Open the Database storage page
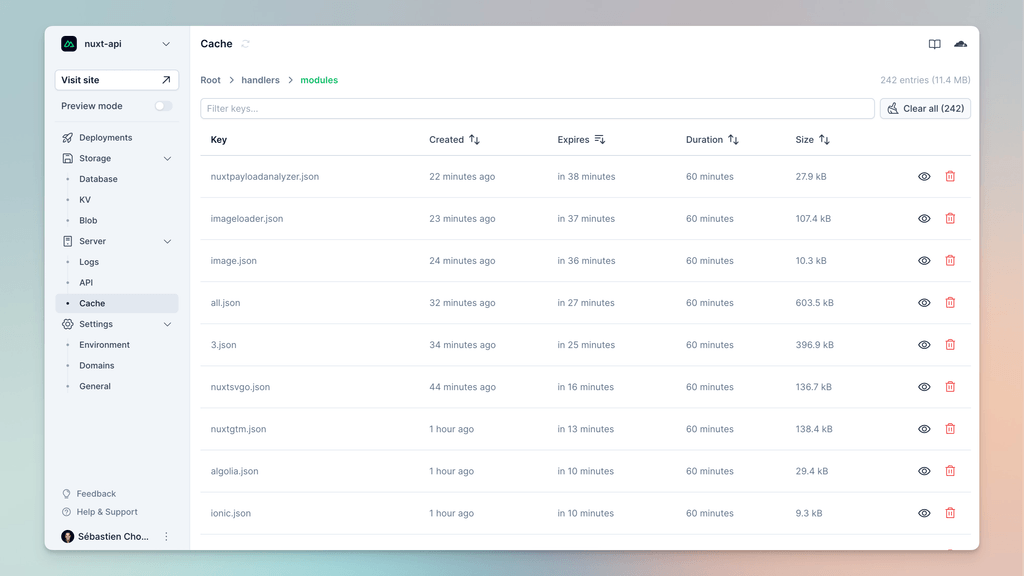This screenshot has width=1024, height=576. point(97,178)
